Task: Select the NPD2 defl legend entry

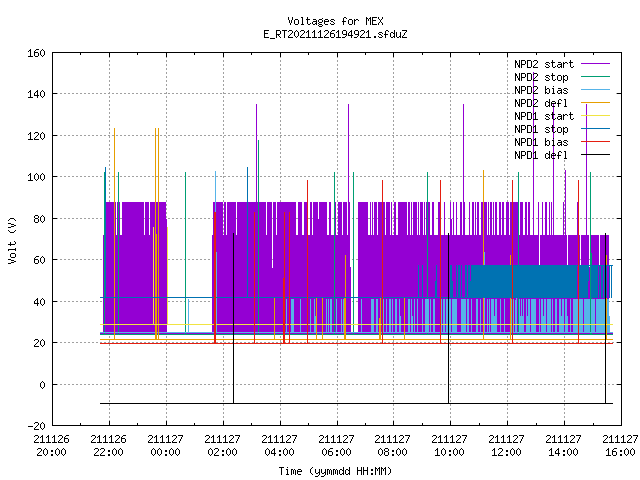Action: point(562,103)
